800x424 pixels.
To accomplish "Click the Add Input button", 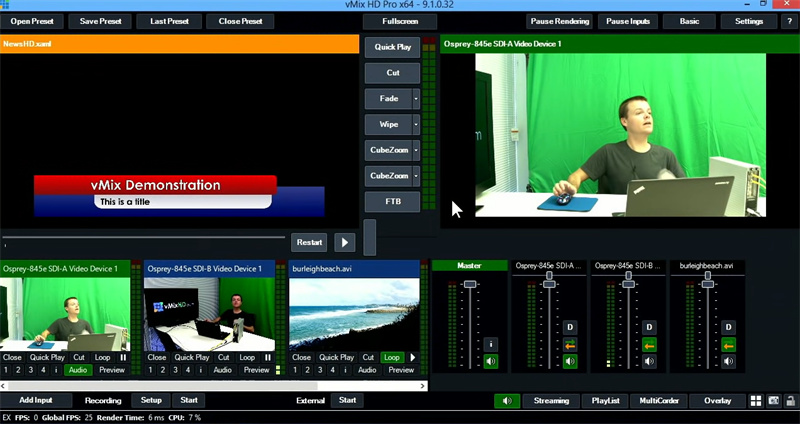I will point(36,400).
